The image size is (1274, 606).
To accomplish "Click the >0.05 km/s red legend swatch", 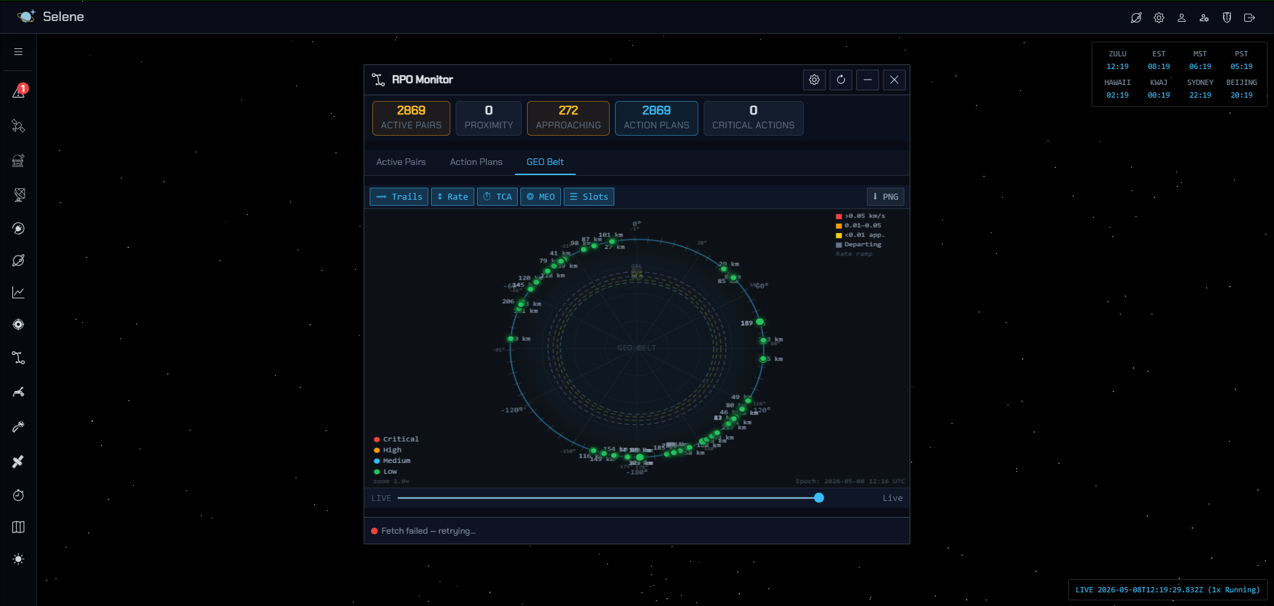I will [x=839, y=216].
